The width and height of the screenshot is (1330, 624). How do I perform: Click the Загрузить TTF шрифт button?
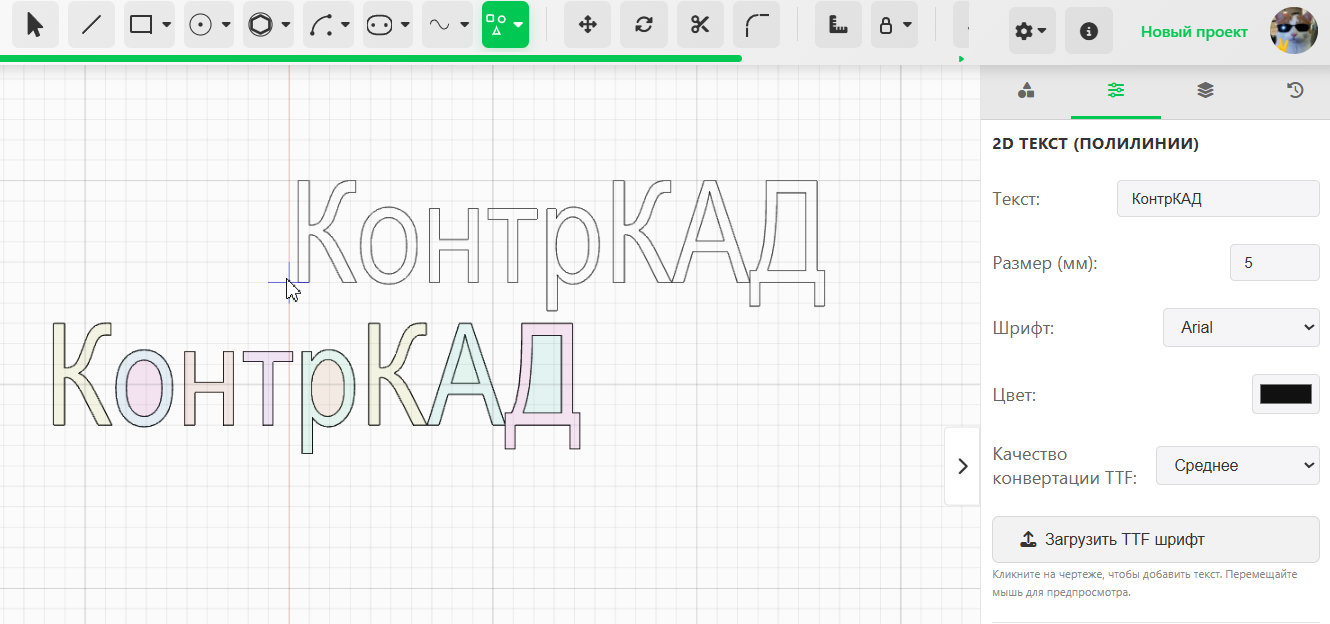[1155, 539]
